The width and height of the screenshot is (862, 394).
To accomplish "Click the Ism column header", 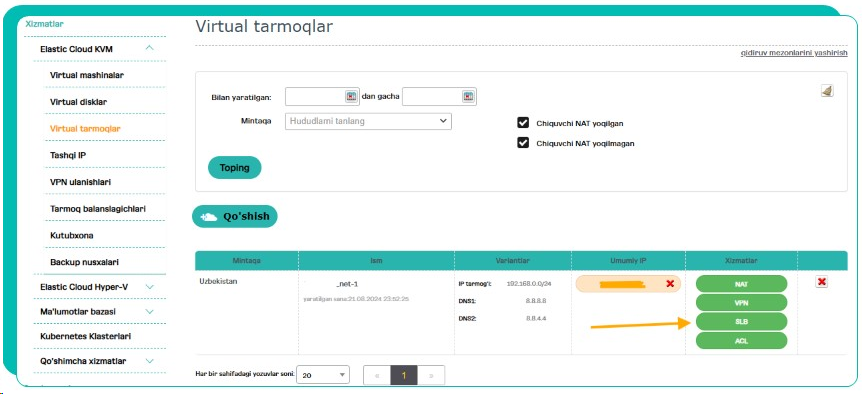I will (x=377, y=260).
